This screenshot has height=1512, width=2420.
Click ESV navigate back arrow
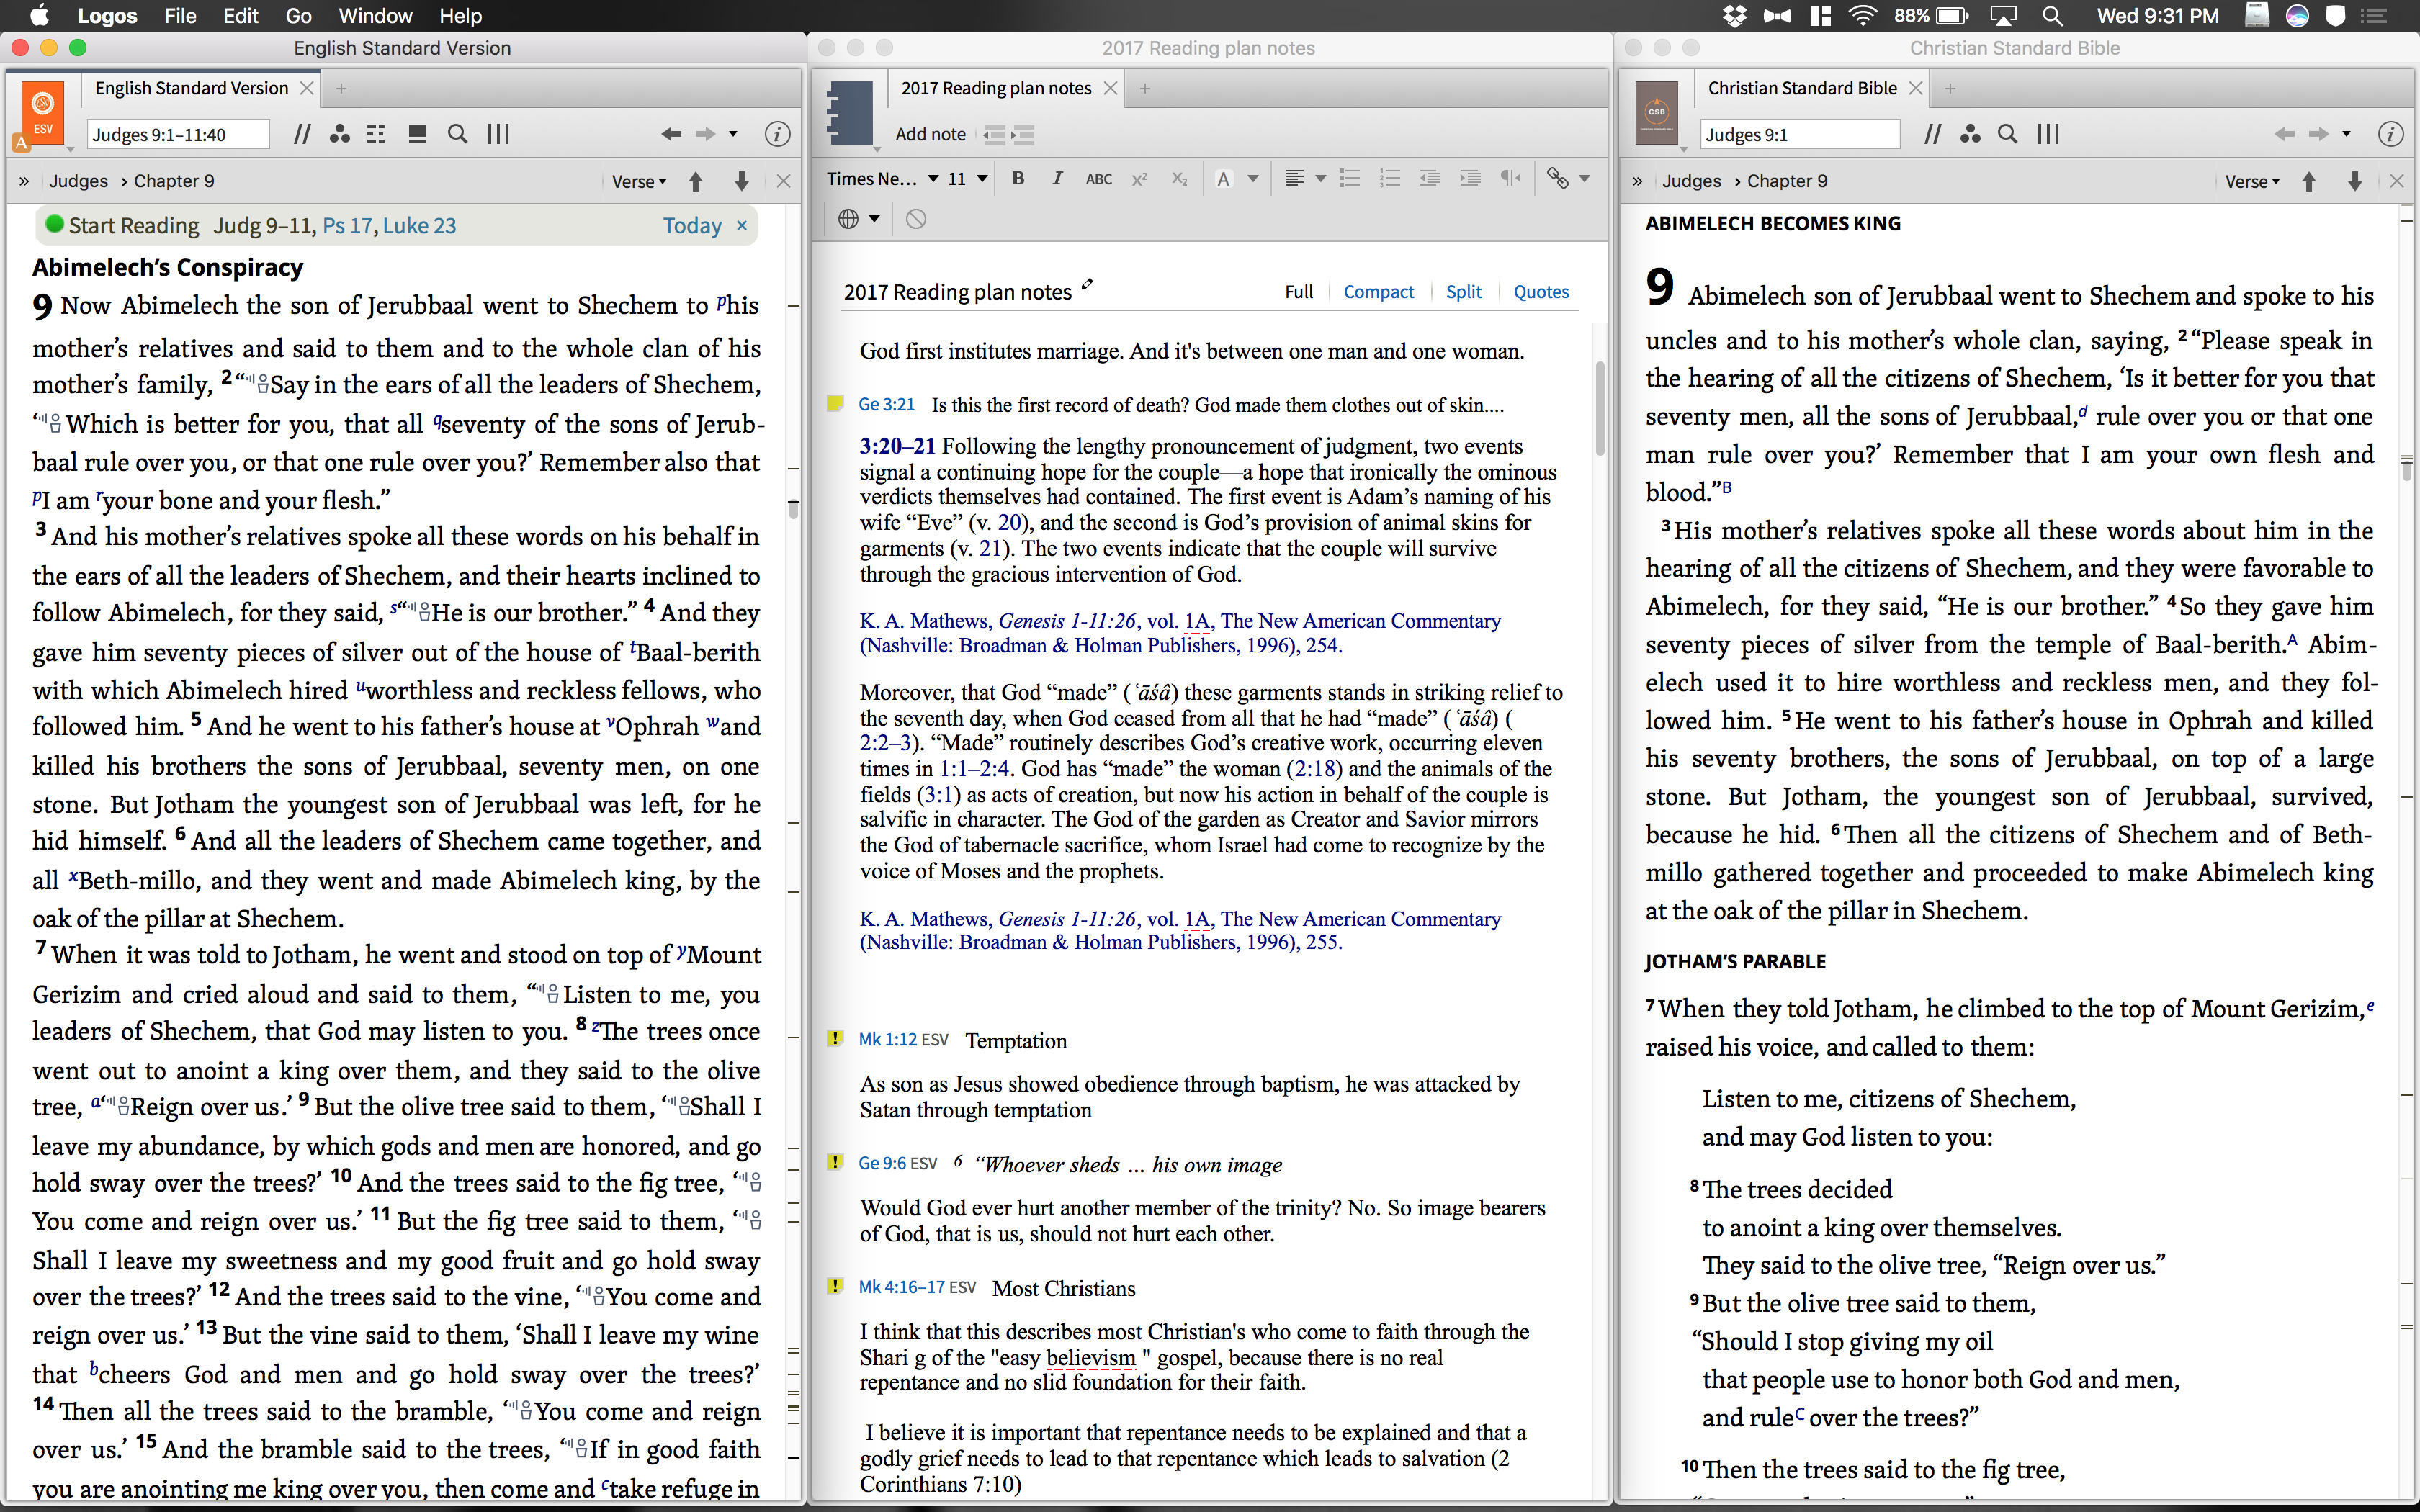tap(671, 134)
